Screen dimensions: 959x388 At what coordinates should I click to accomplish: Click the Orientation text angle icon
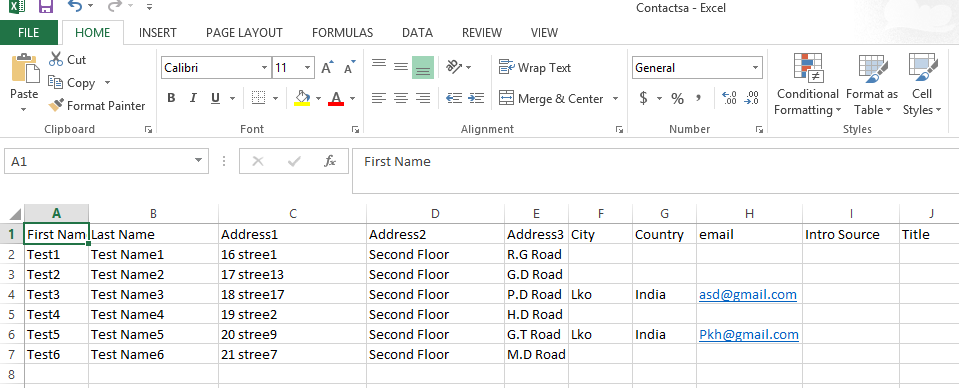[x=454, y=67]
